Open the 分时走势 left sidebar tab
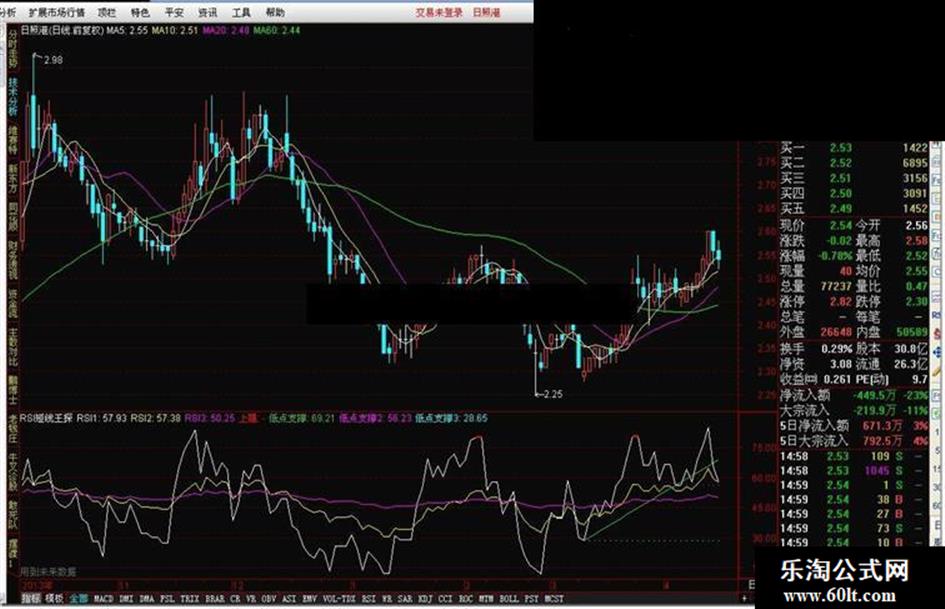The image size is (945, 609). (x=13, y=50)
